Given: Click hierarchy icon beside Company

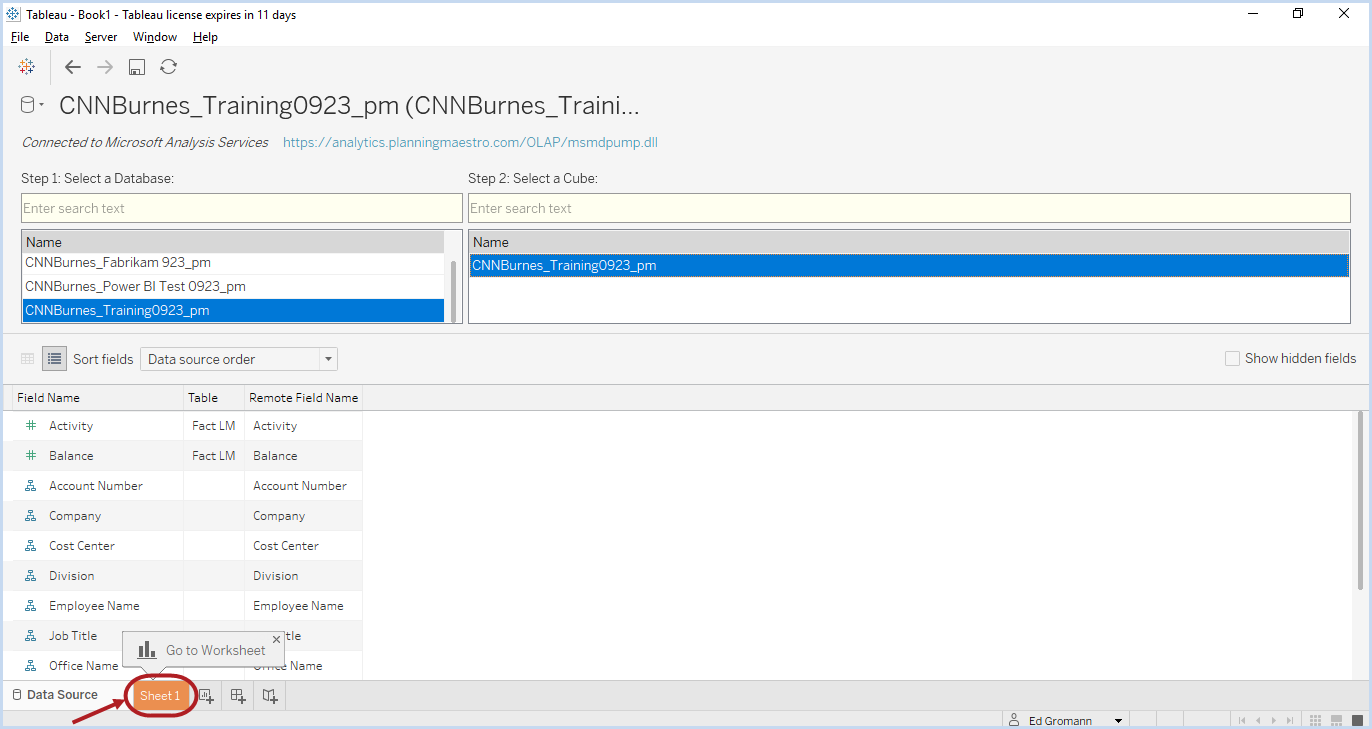Looking at the screenshot, I should click(x=30, y=516).
